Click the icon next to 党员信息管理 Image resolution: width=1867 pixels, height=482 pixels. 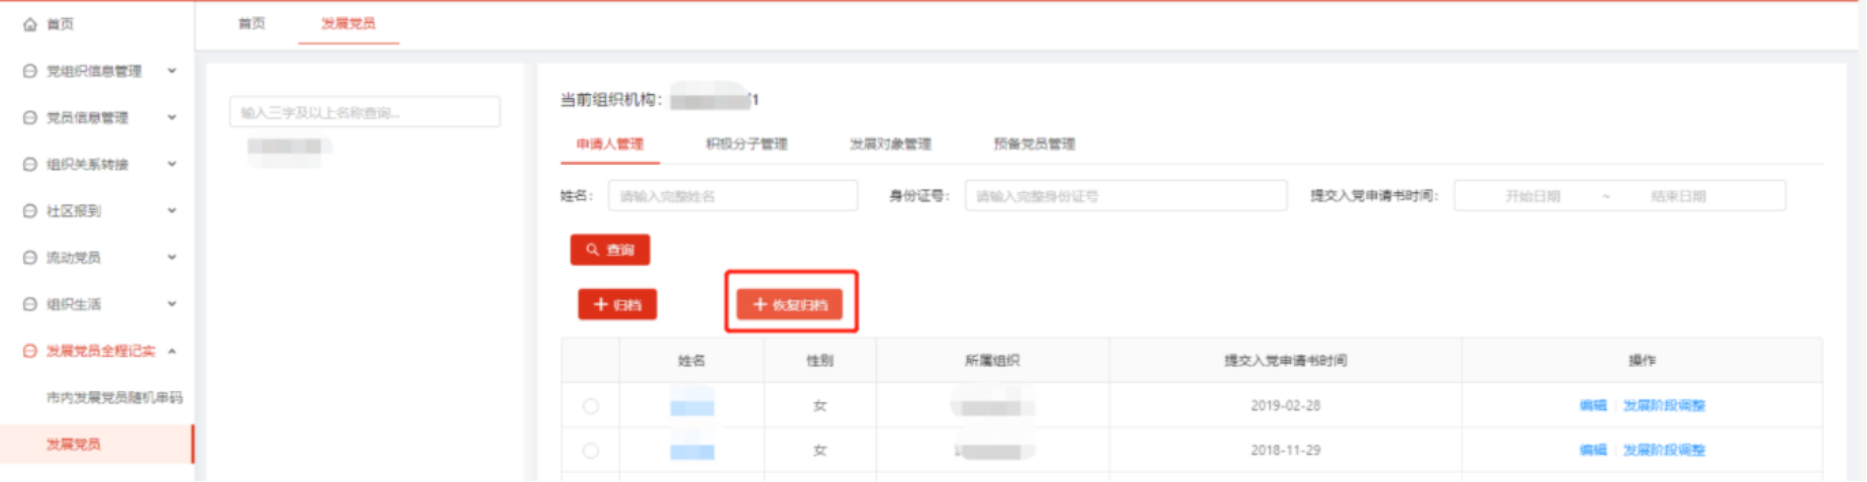30,118
